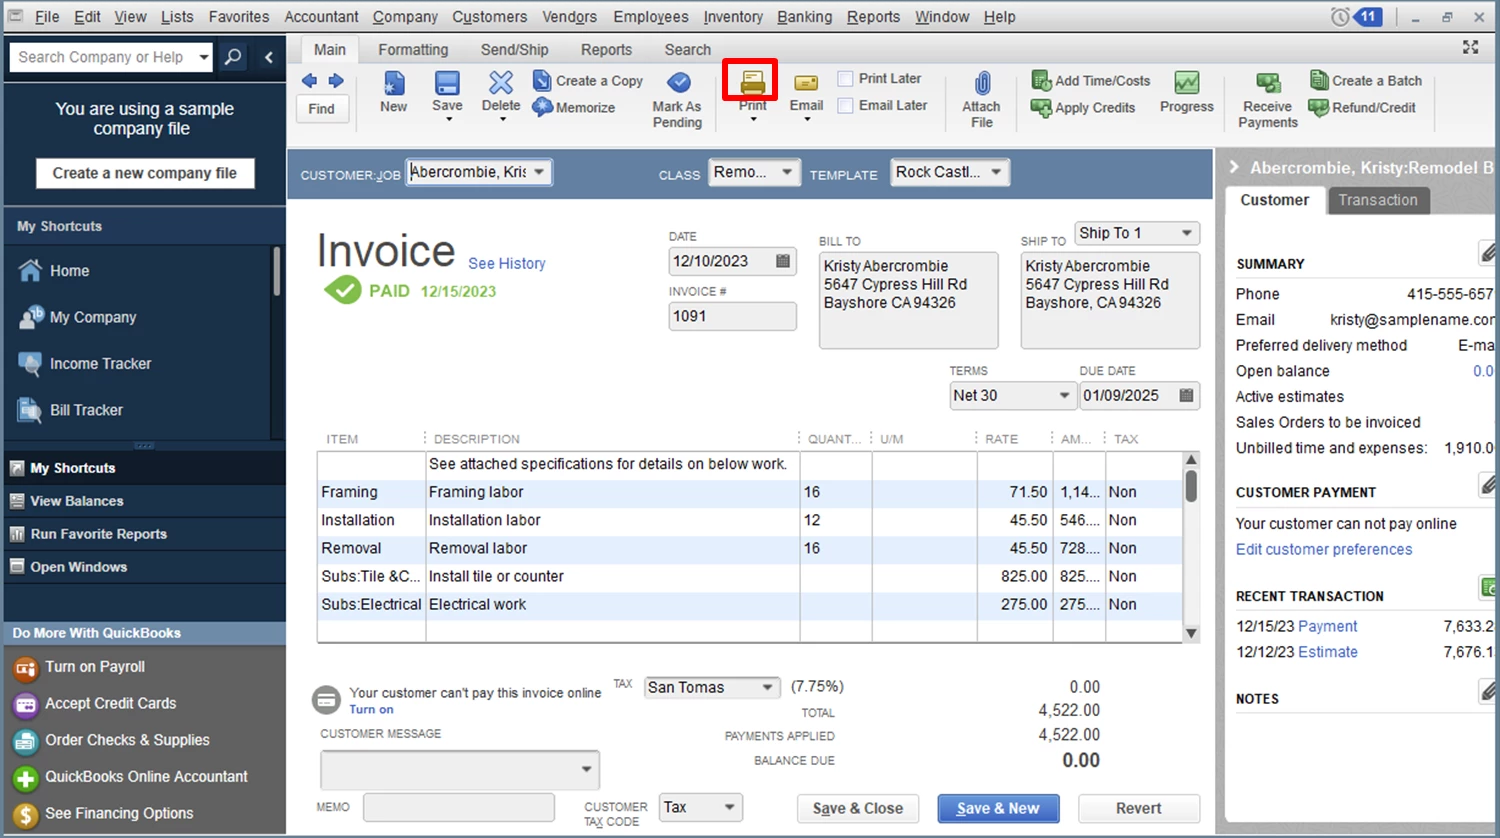1500x838 pixels.
Task: Email the invoice
Action: 806,91
